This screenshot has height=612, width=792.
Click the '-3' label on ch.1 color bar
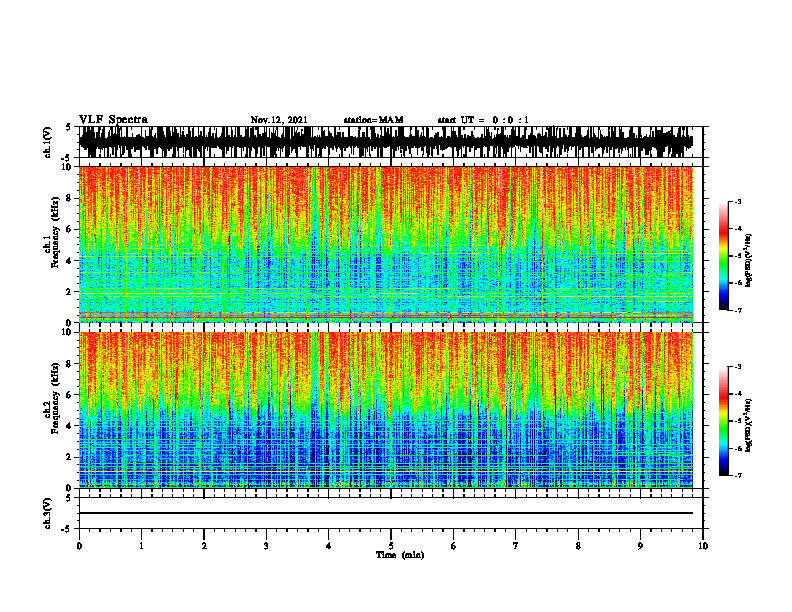738,202
